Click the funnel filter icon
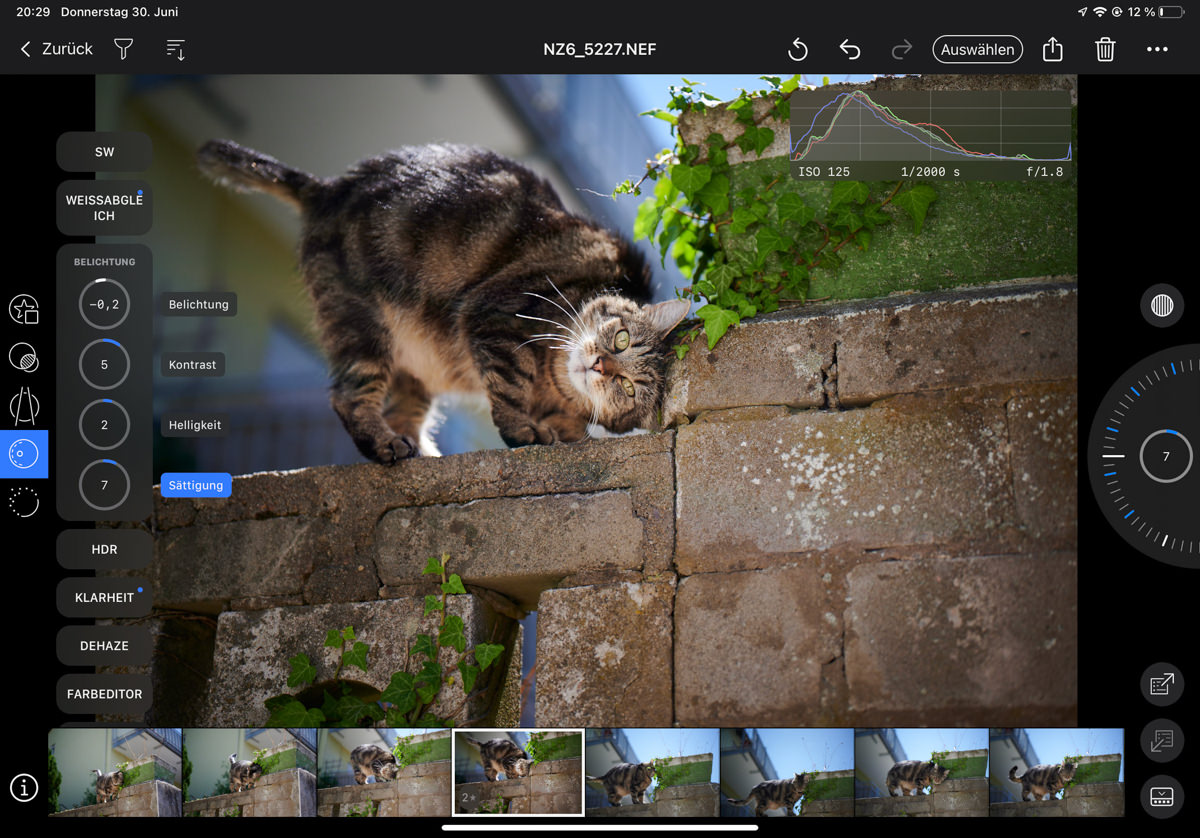The width and height of the screenshot is (1200, 838). [x=123, y=49]
